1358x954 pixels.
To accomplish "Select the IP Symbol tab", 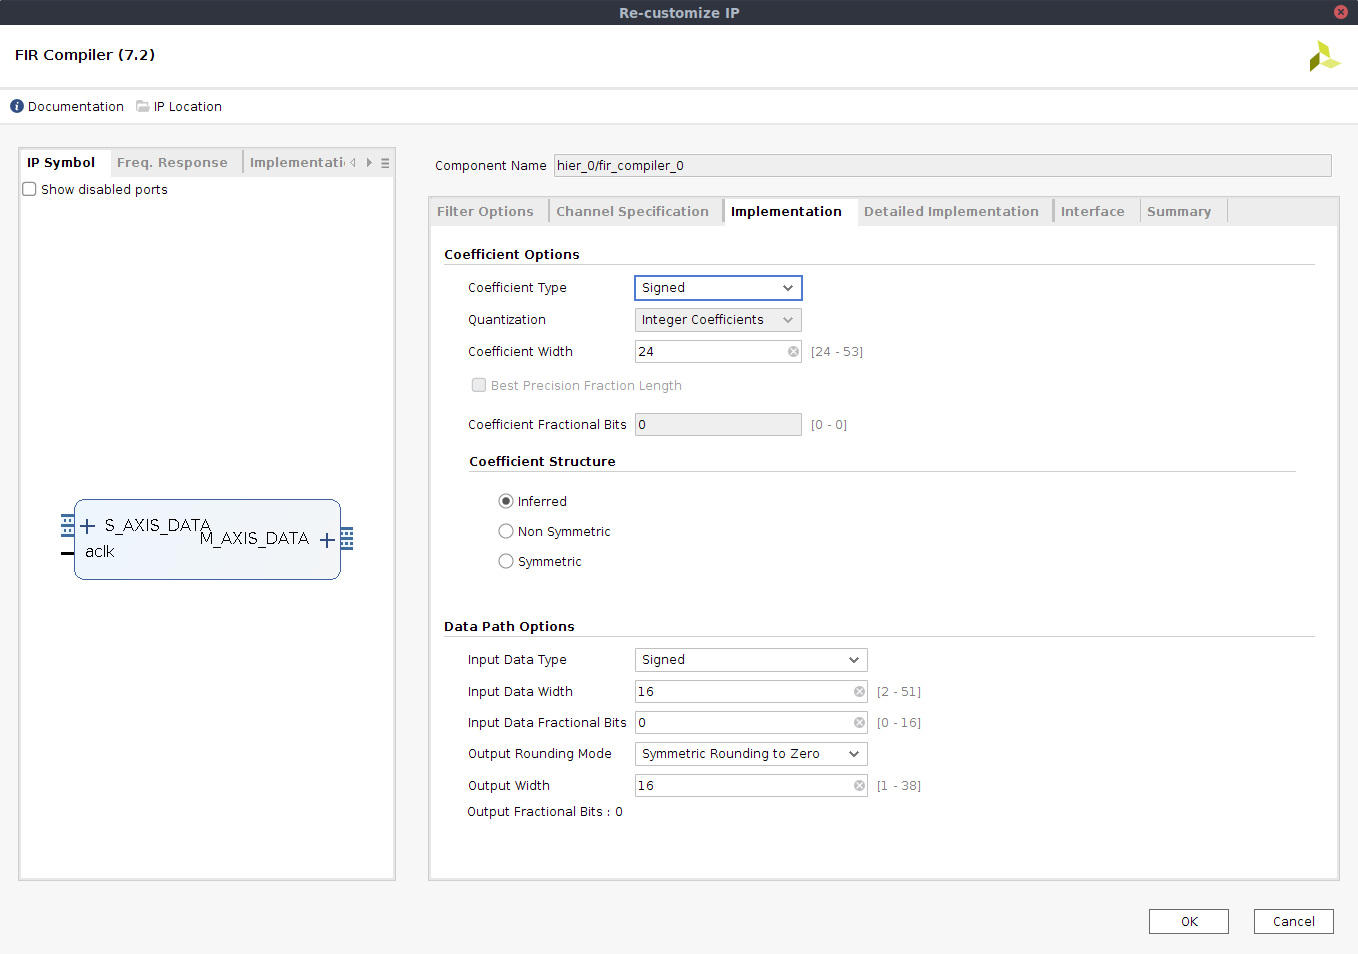I will [61, 163].
